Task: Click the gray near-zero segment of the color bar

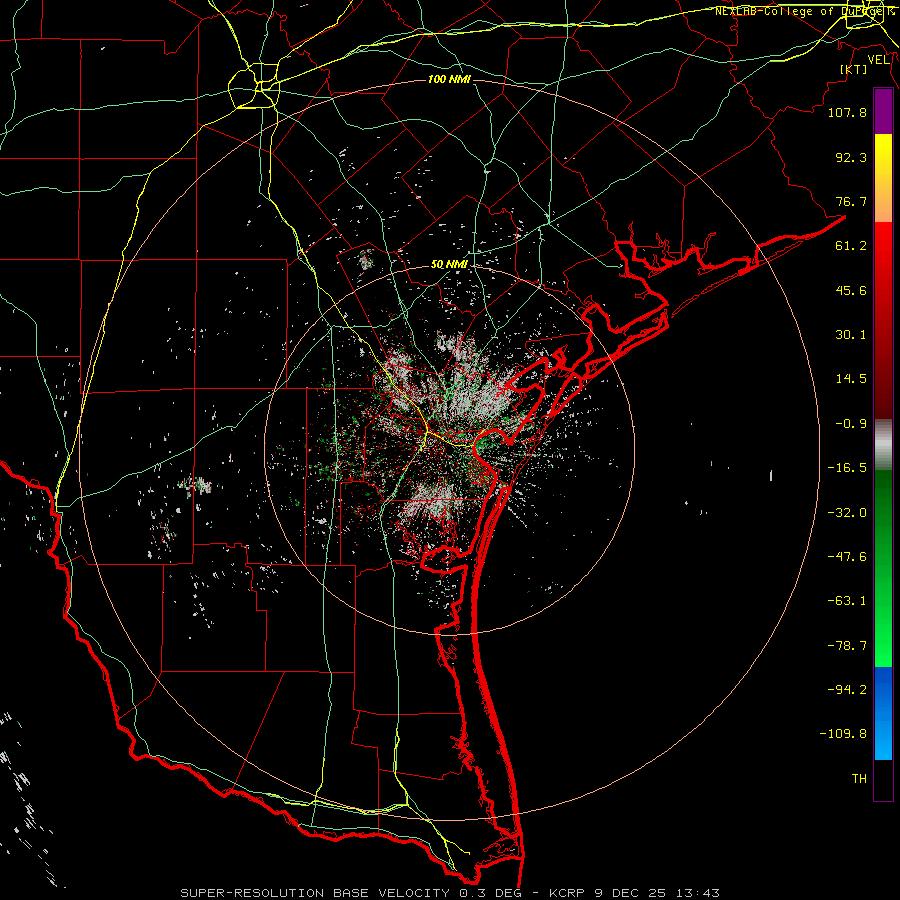Action: (x=883, y=445)
